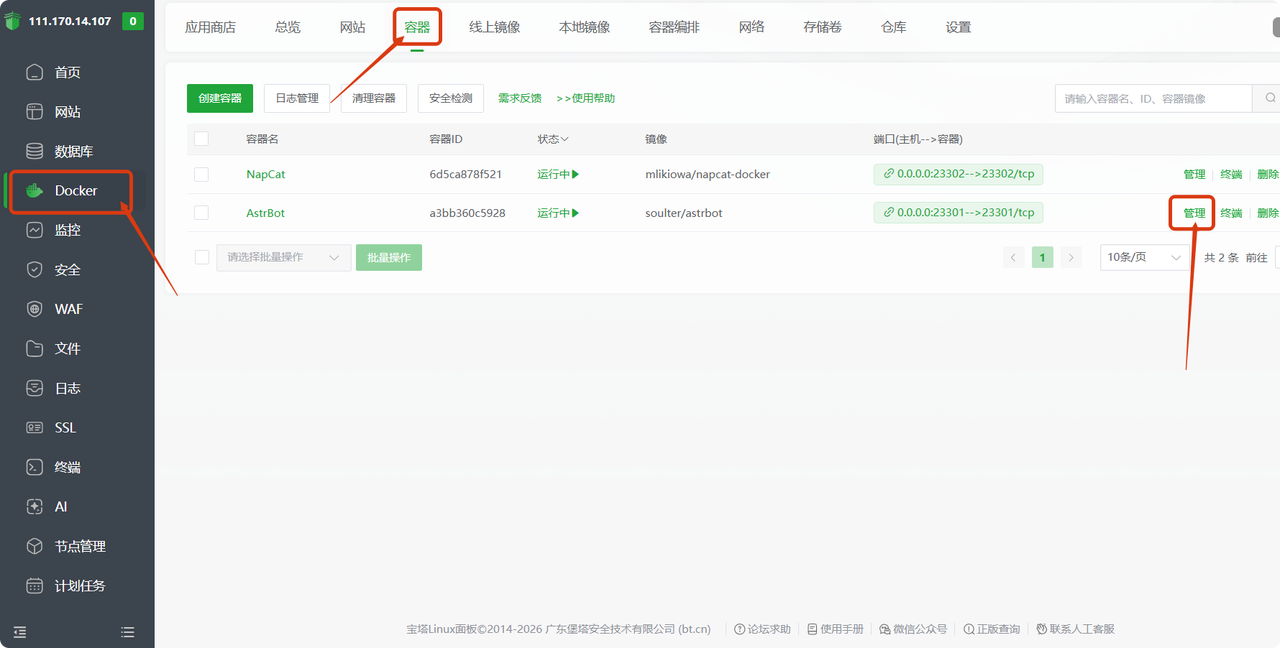Click the 监控 monitor icon

pyautogui.click(x=35, y=230)
